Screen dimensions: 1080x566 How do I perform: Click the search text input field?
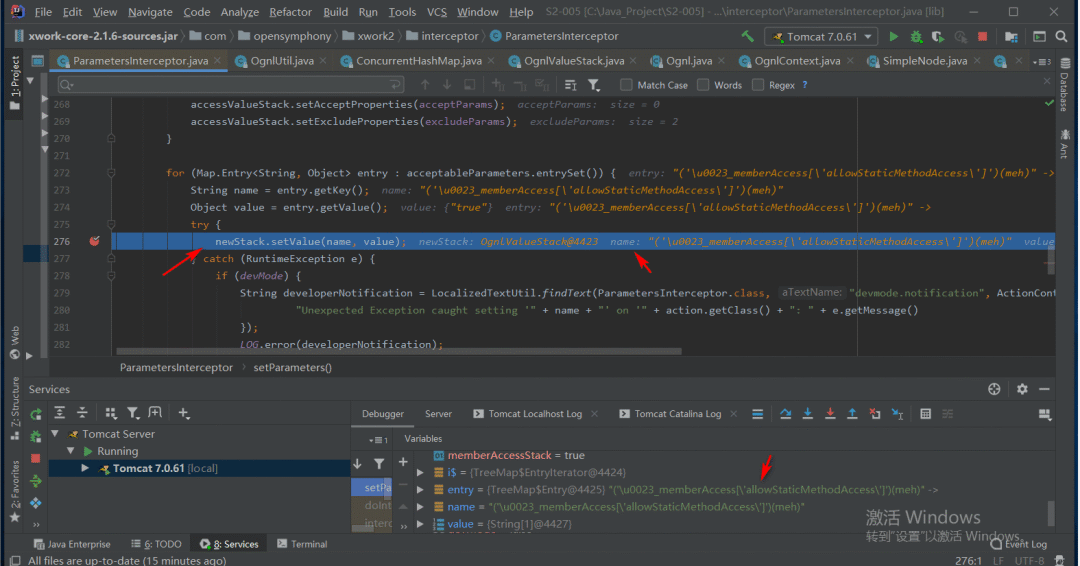tap(231, 85)
